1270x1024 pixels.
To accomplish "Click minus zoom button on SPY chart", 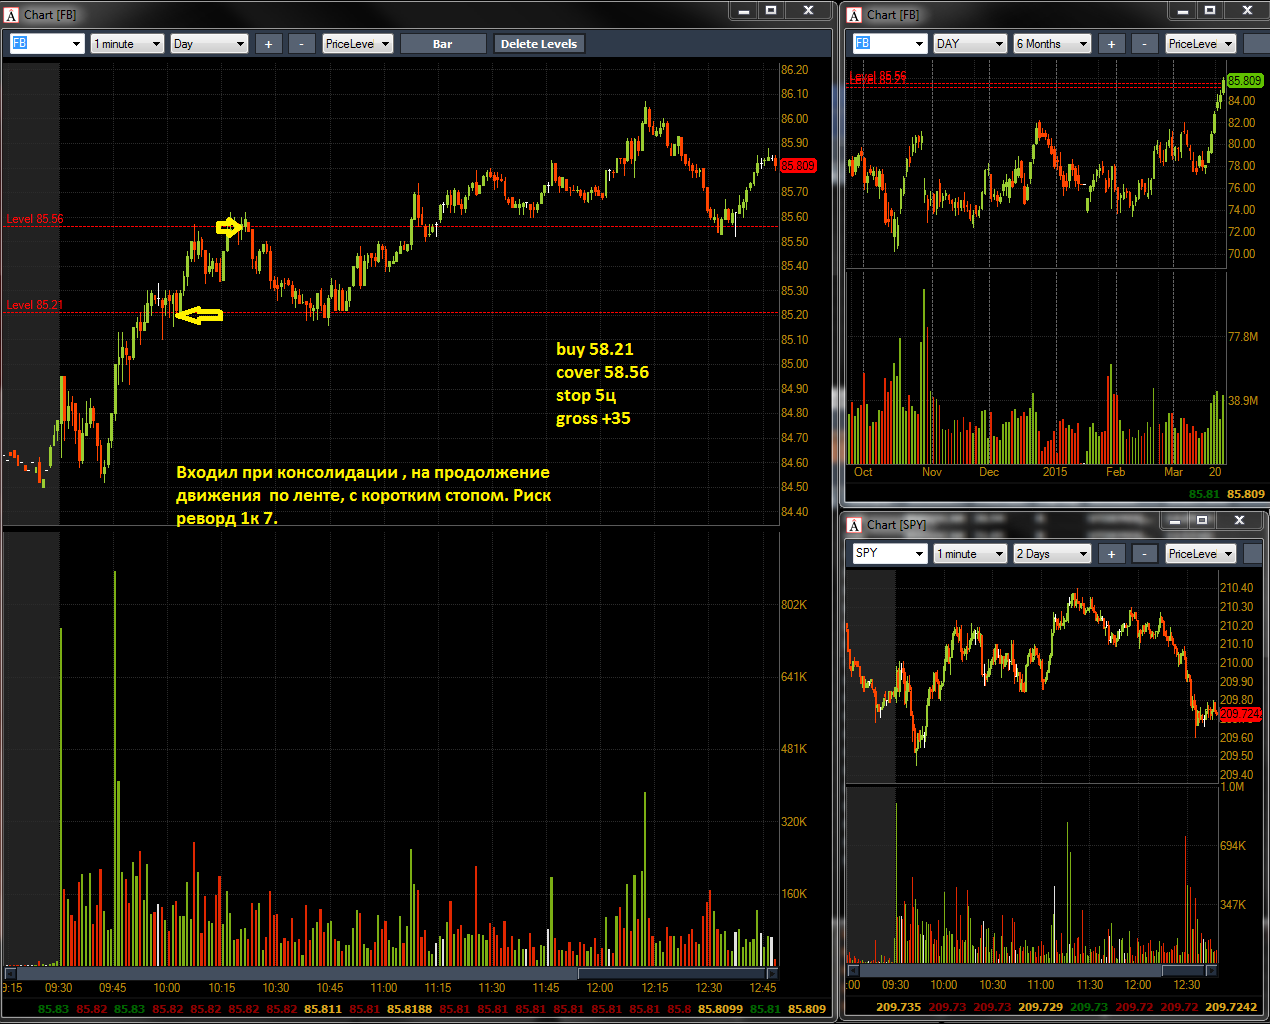I will point(1144,554).
